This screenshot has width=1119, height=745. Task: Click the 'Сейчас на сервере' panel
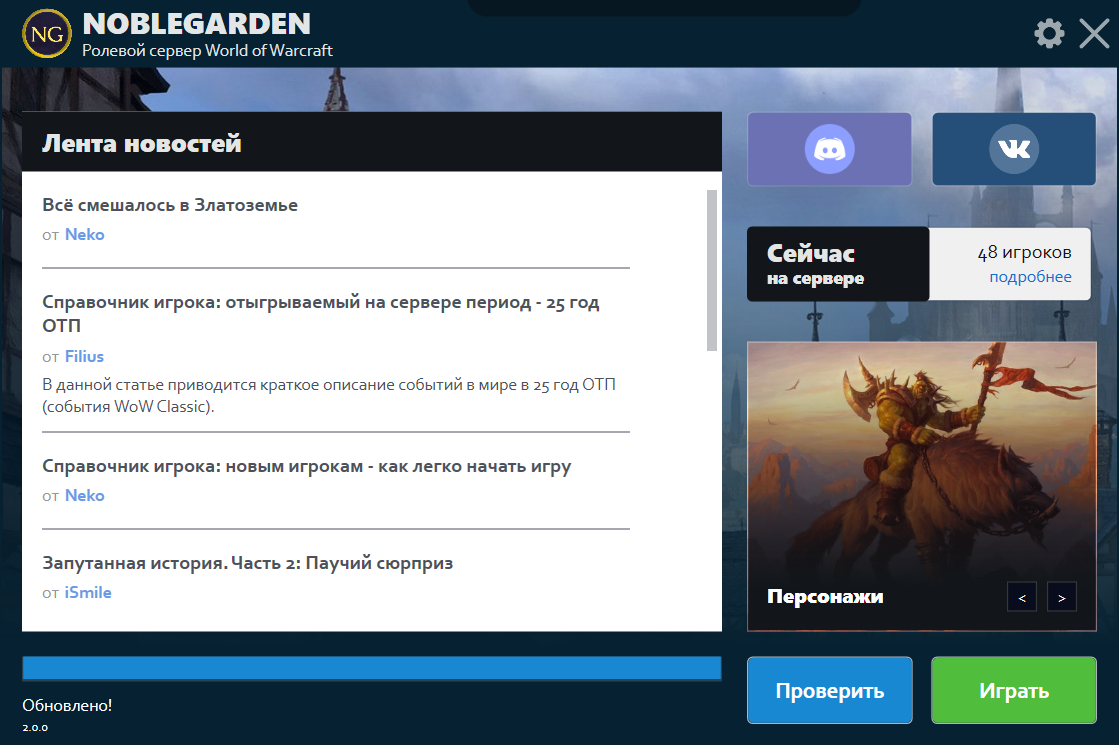[x=838, y=264]
